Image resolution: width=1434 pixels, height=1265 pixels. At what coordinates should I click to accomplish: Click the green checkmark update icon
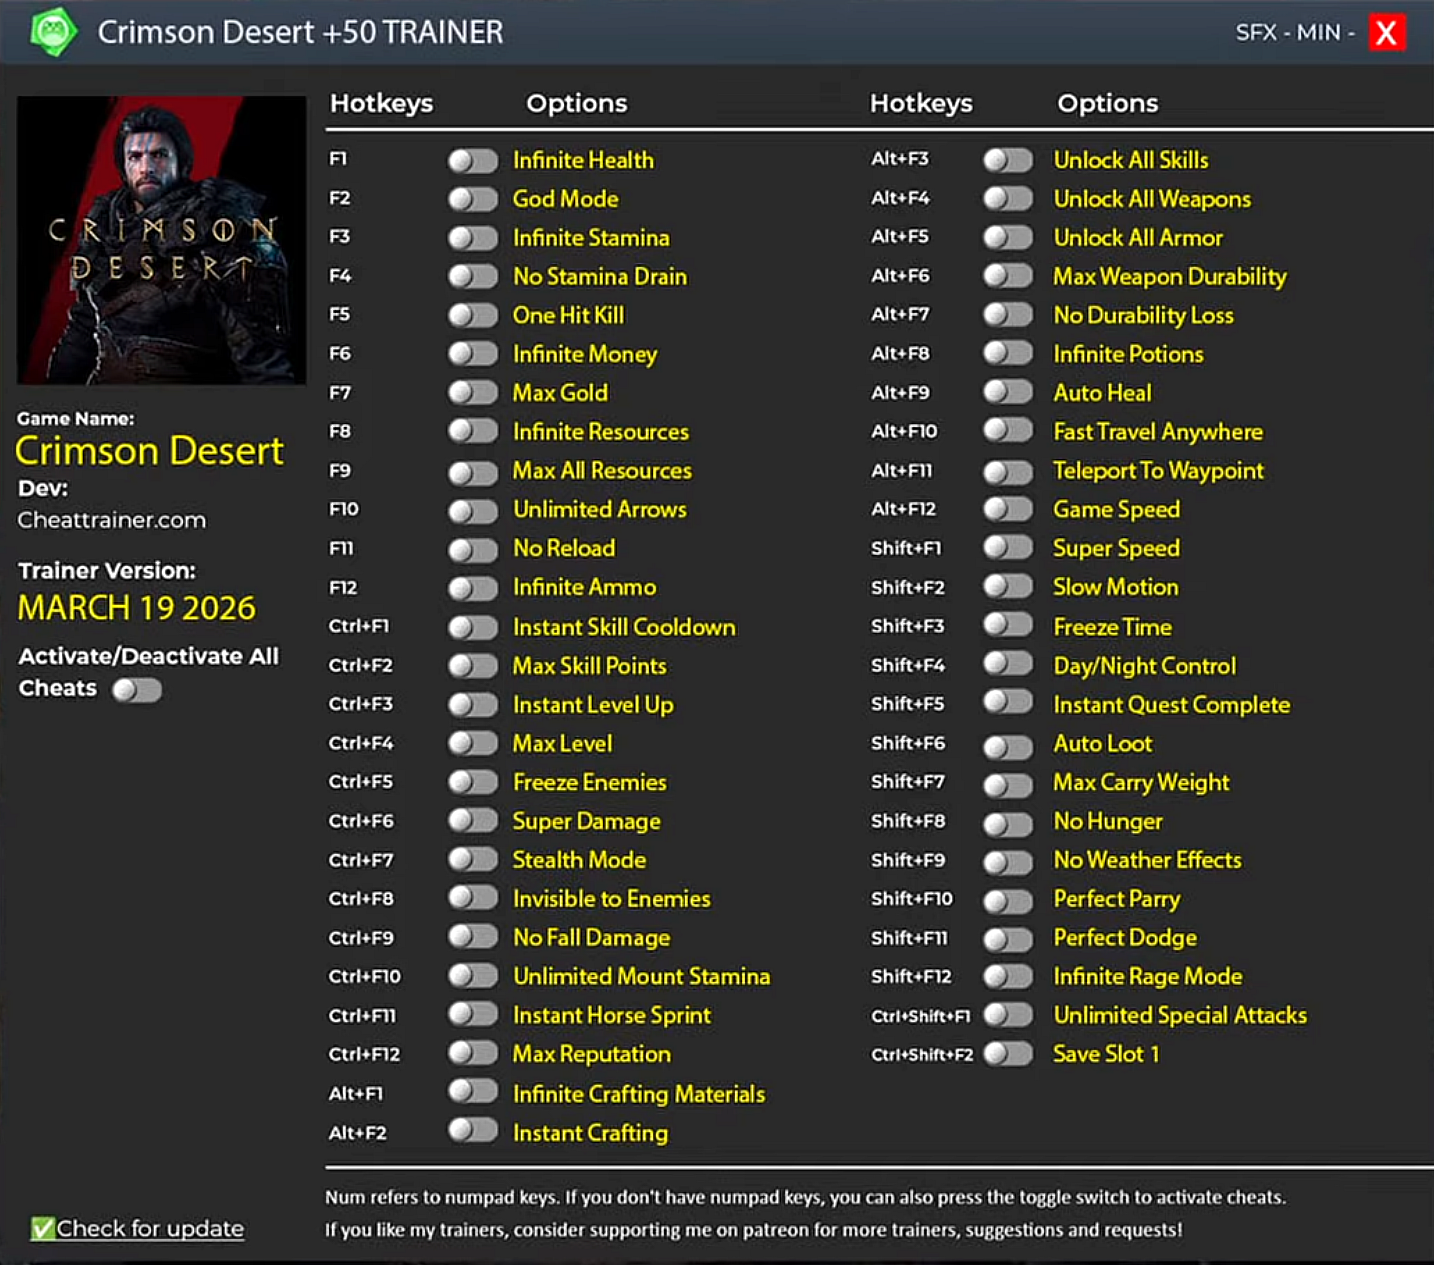click(42, 1228)
